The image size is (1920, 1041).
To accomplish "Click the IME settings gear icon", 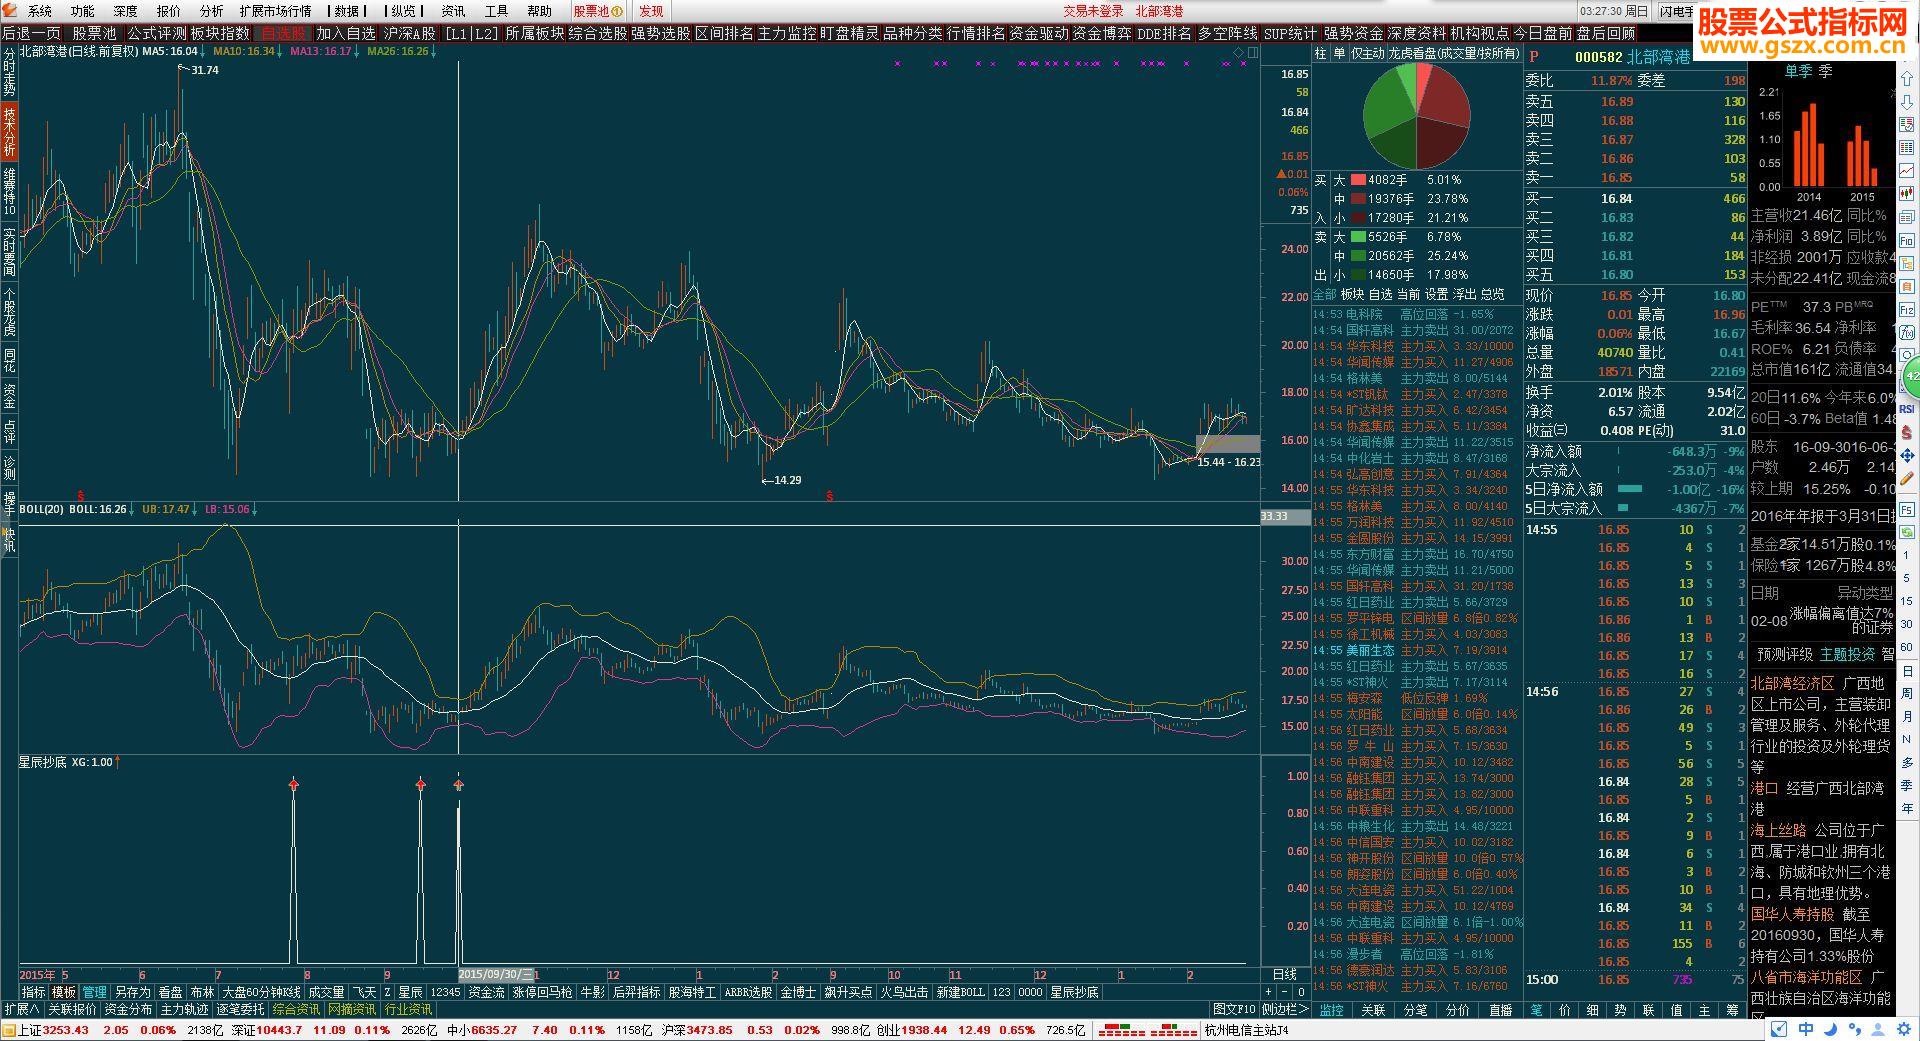I will coord(1904,1029).
